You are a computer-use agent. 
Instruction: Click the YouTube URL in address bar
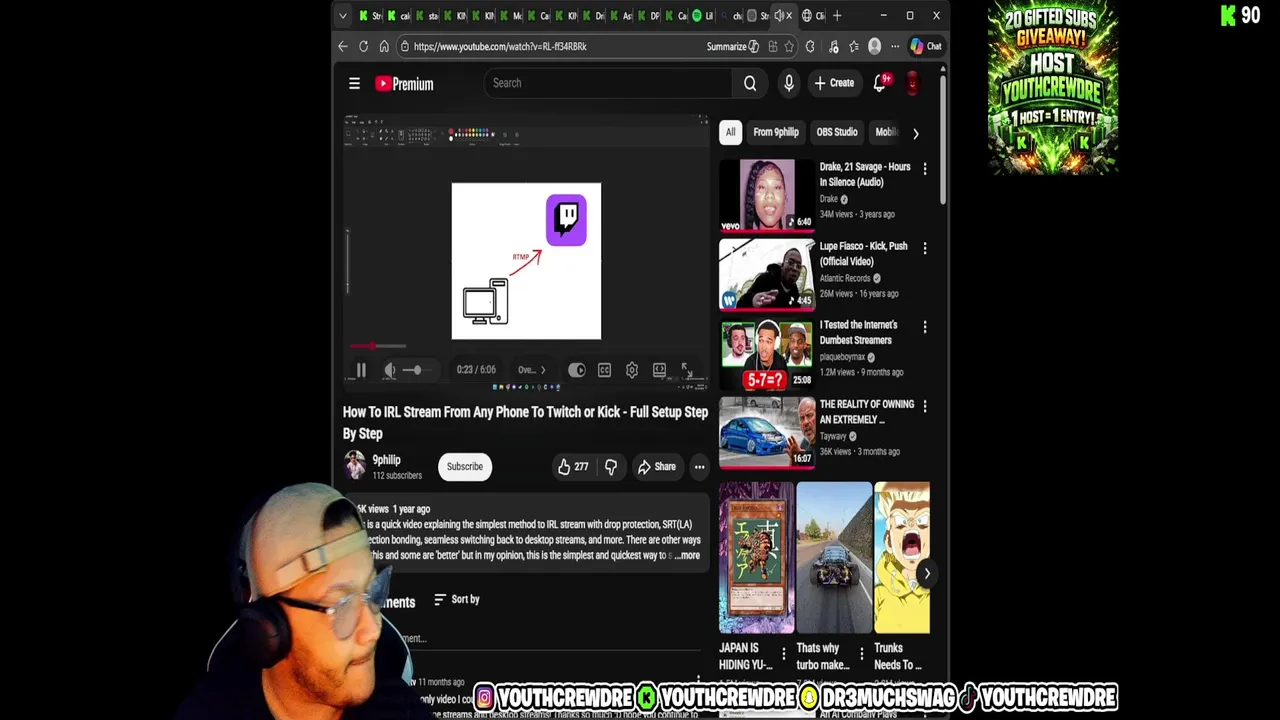click(x=500, y=46)
